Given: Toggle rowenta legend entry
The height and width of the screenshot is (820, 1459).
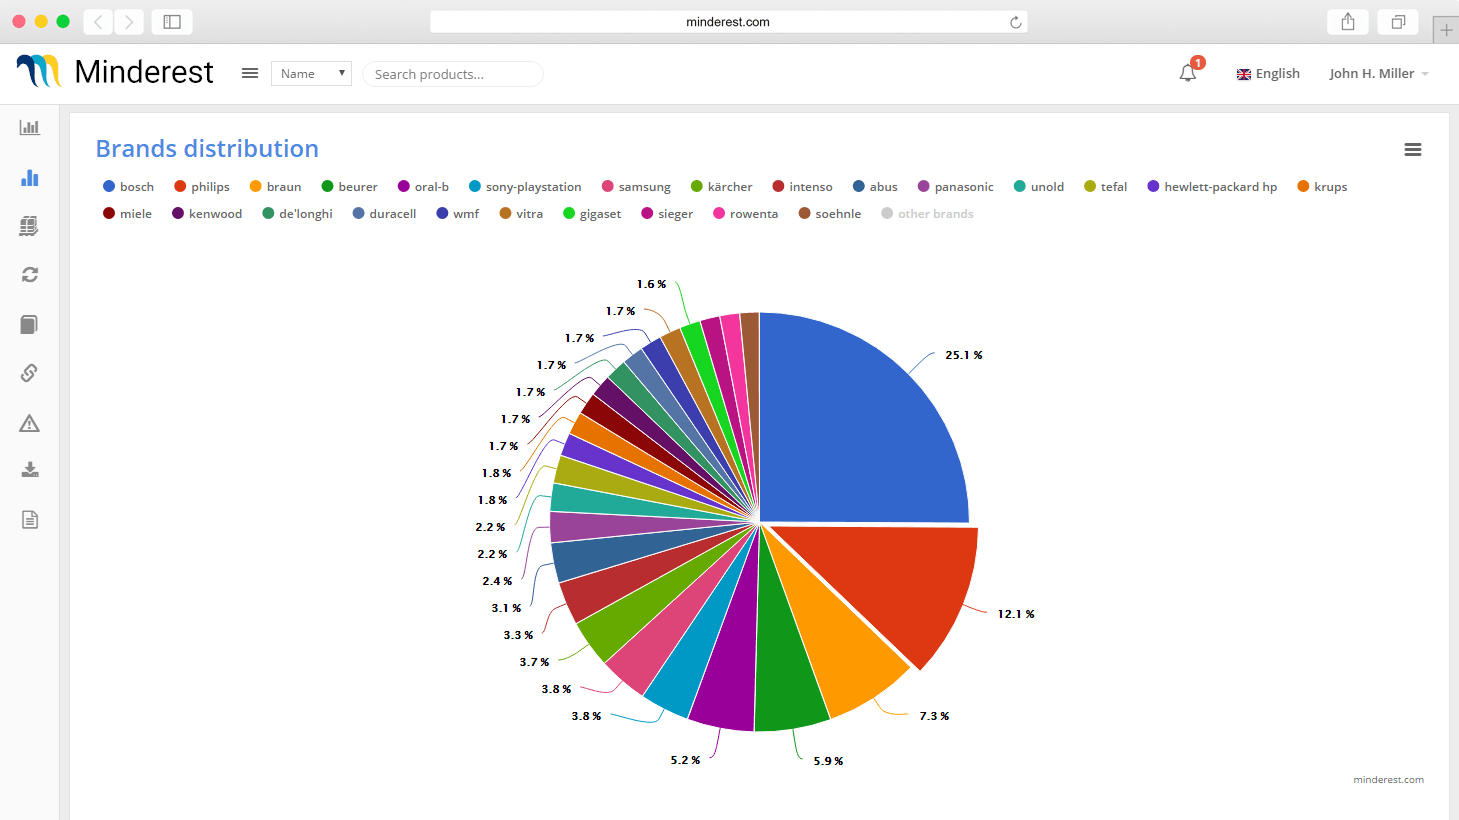Looking at the screenshot, I should (746, 214).
